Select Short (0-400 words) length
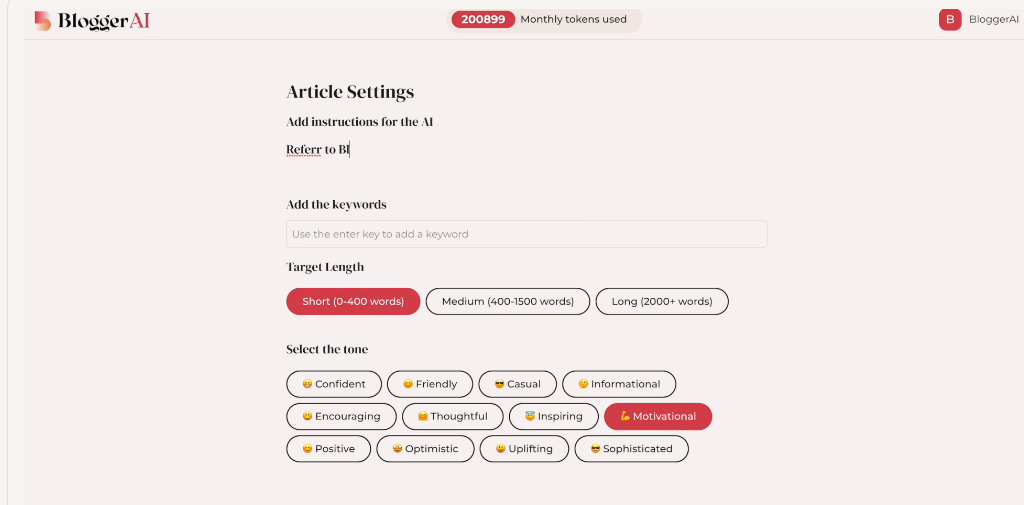1024x505 pixels. pos(353,301)
